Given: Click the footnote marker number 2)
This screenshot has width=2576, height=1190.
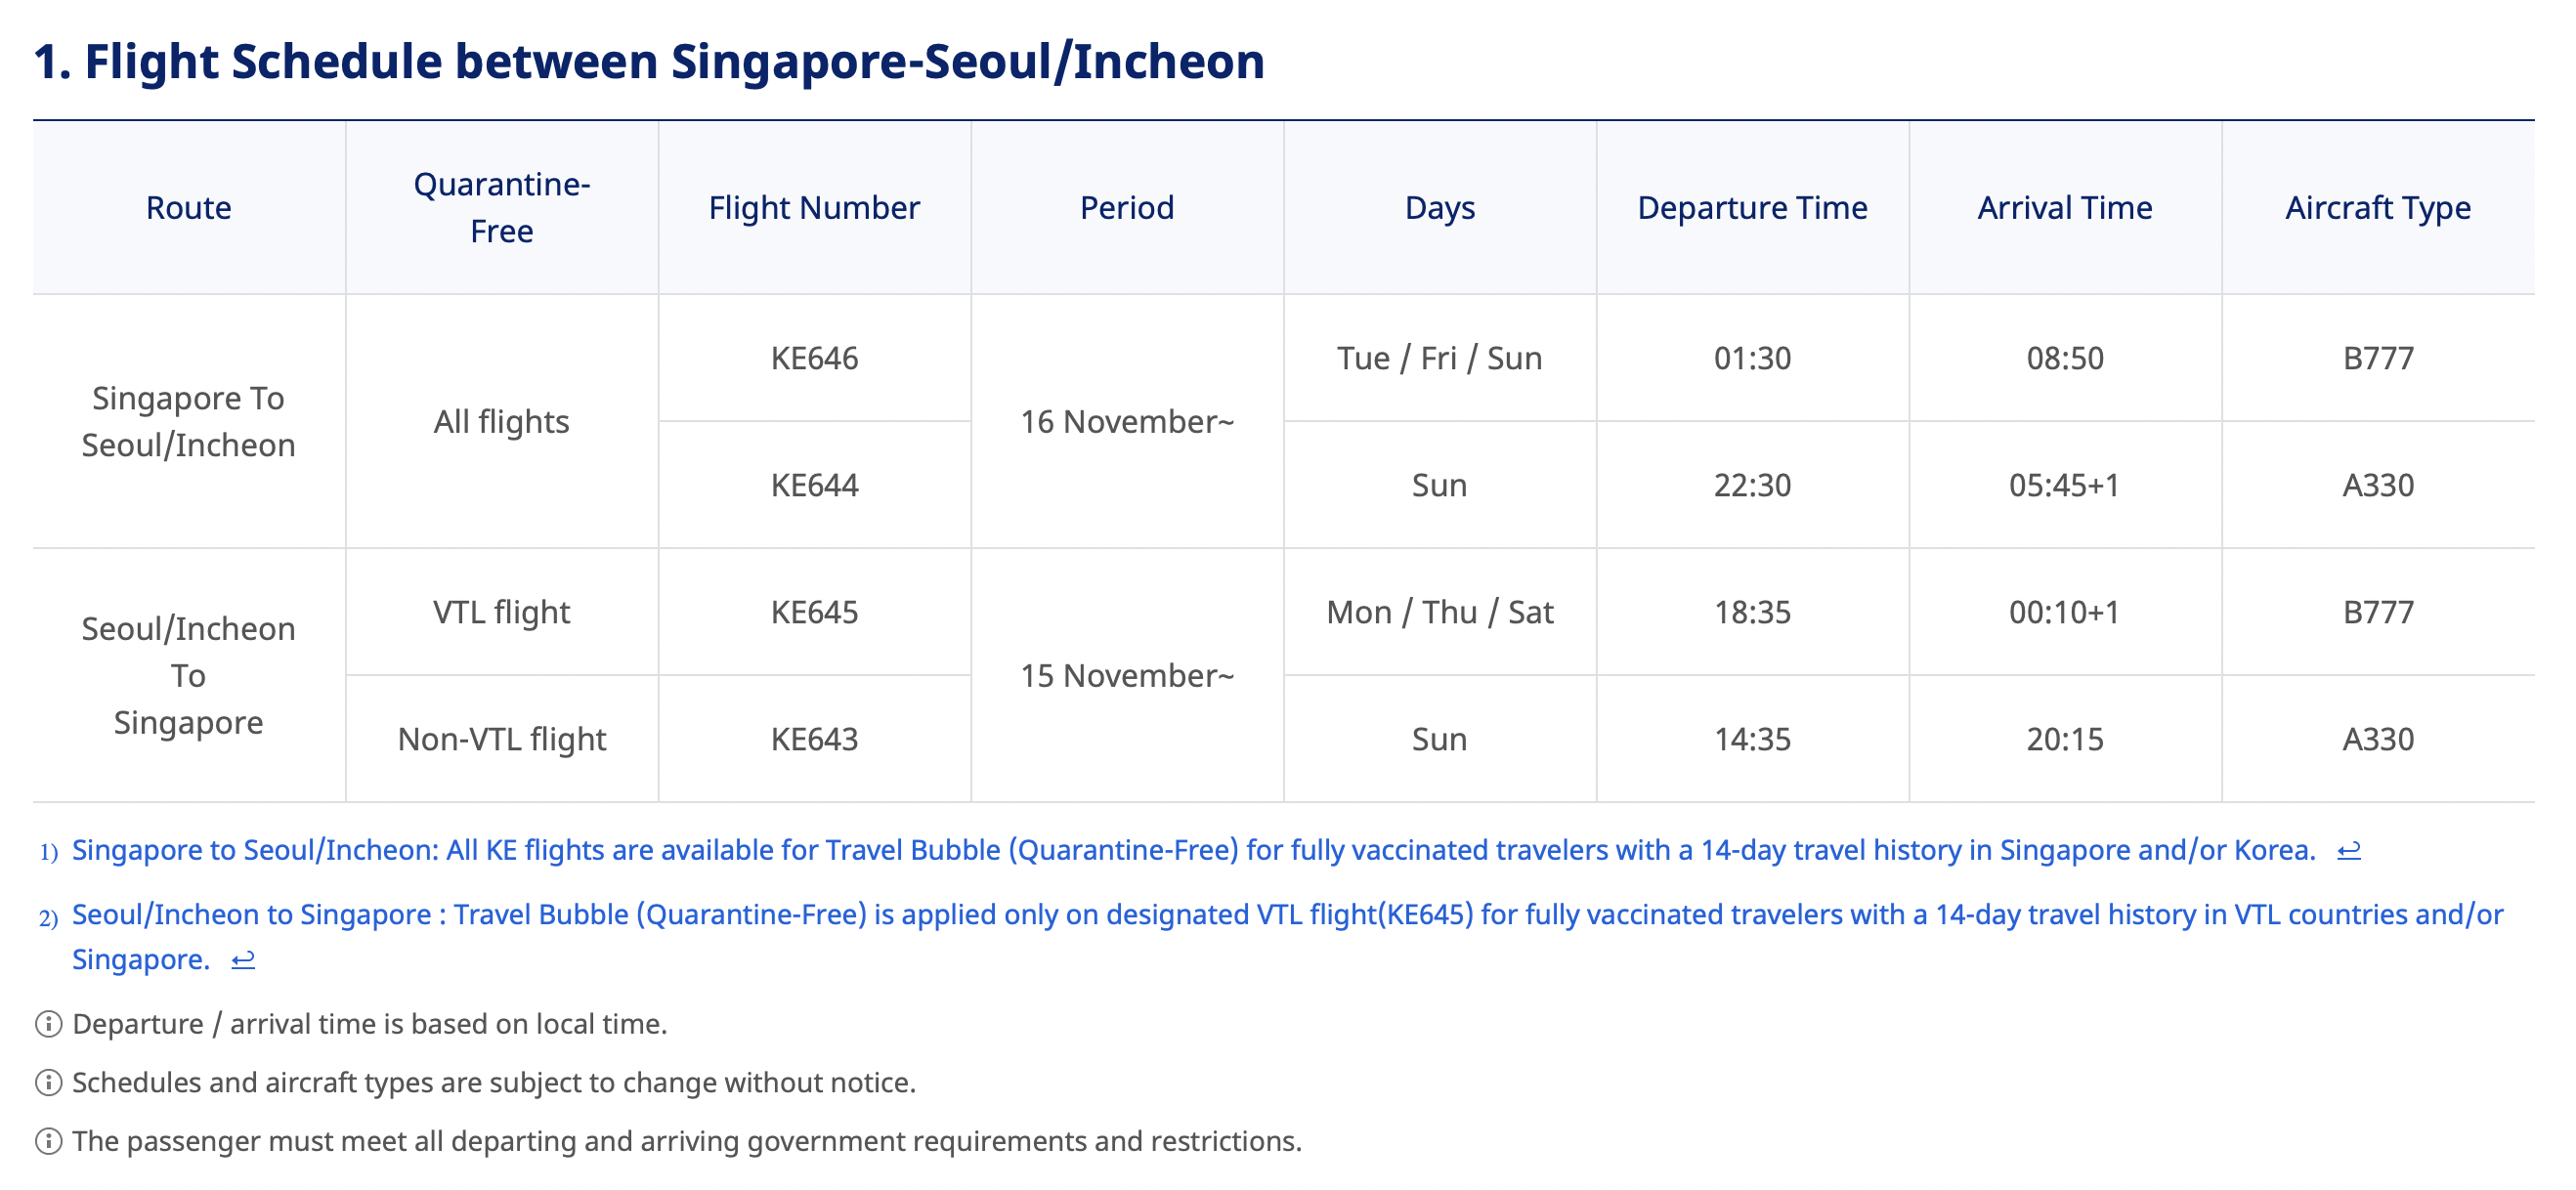Looking at the screenshot, I should click(x=49, y=918).
